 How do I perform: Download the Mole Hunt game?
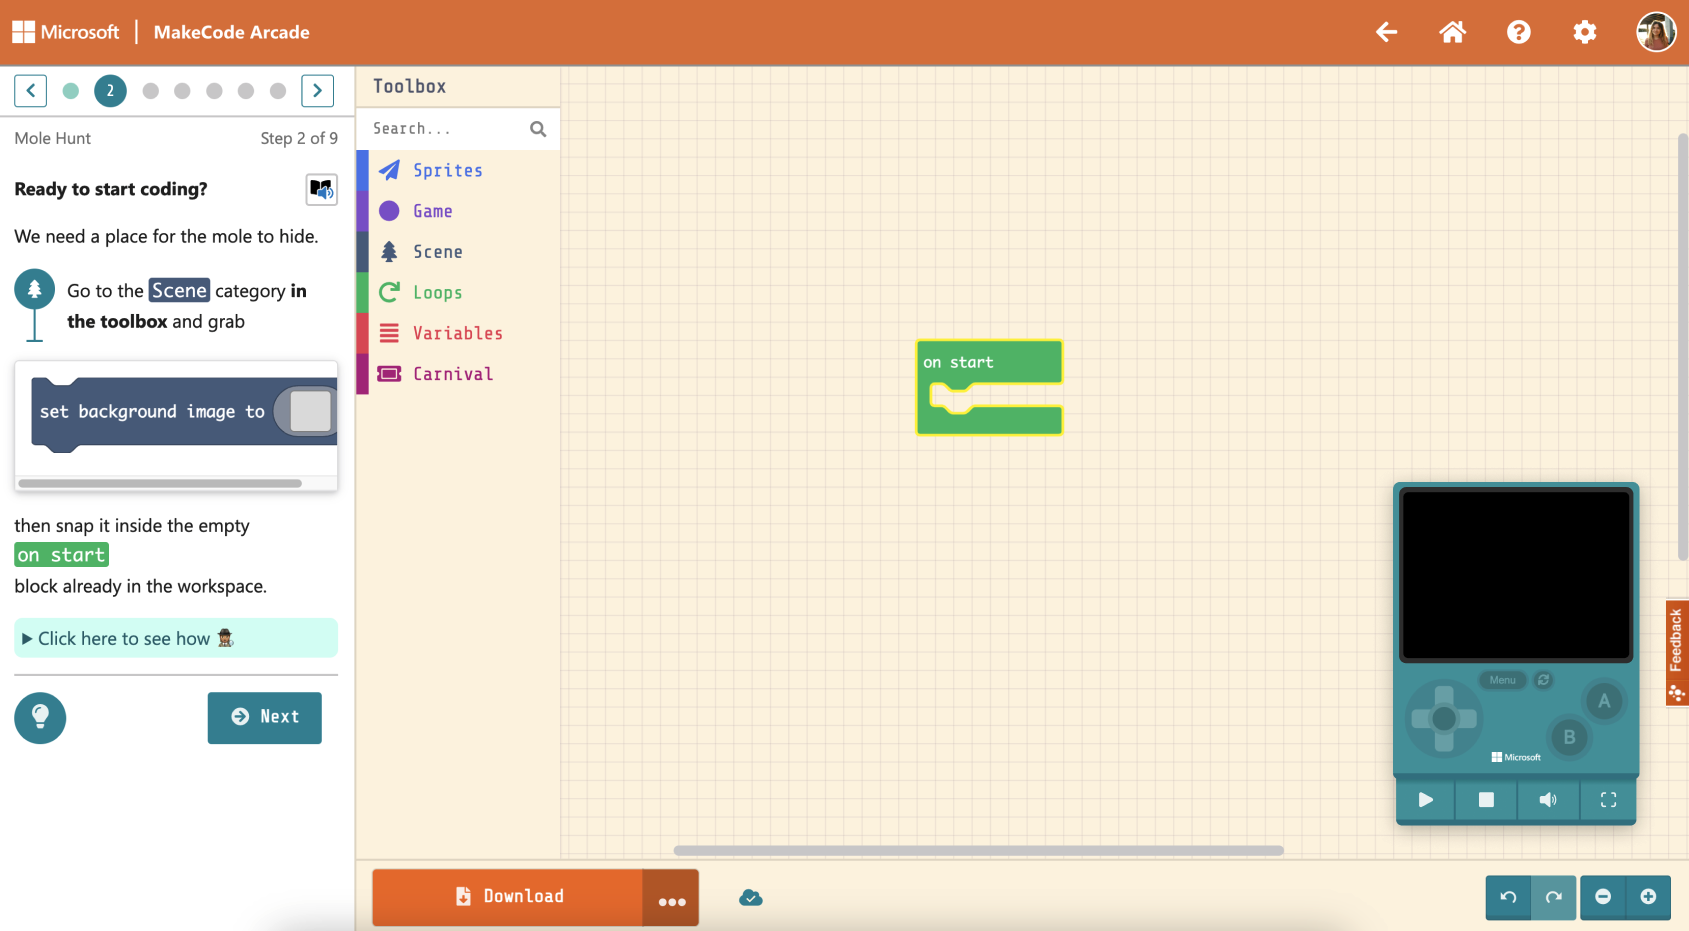coord(512,897)
